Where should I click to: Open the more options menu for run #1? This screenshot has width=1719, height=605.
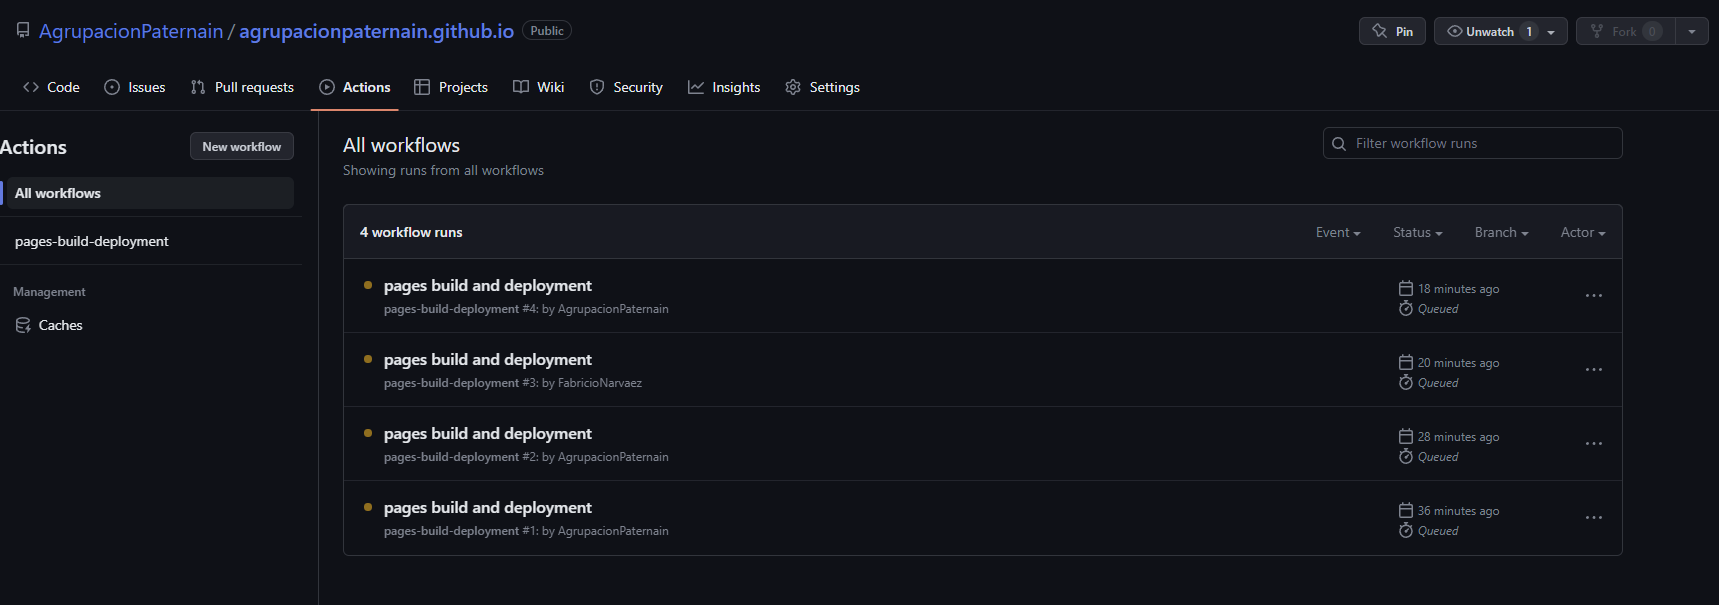click(x=1594, y=518)
